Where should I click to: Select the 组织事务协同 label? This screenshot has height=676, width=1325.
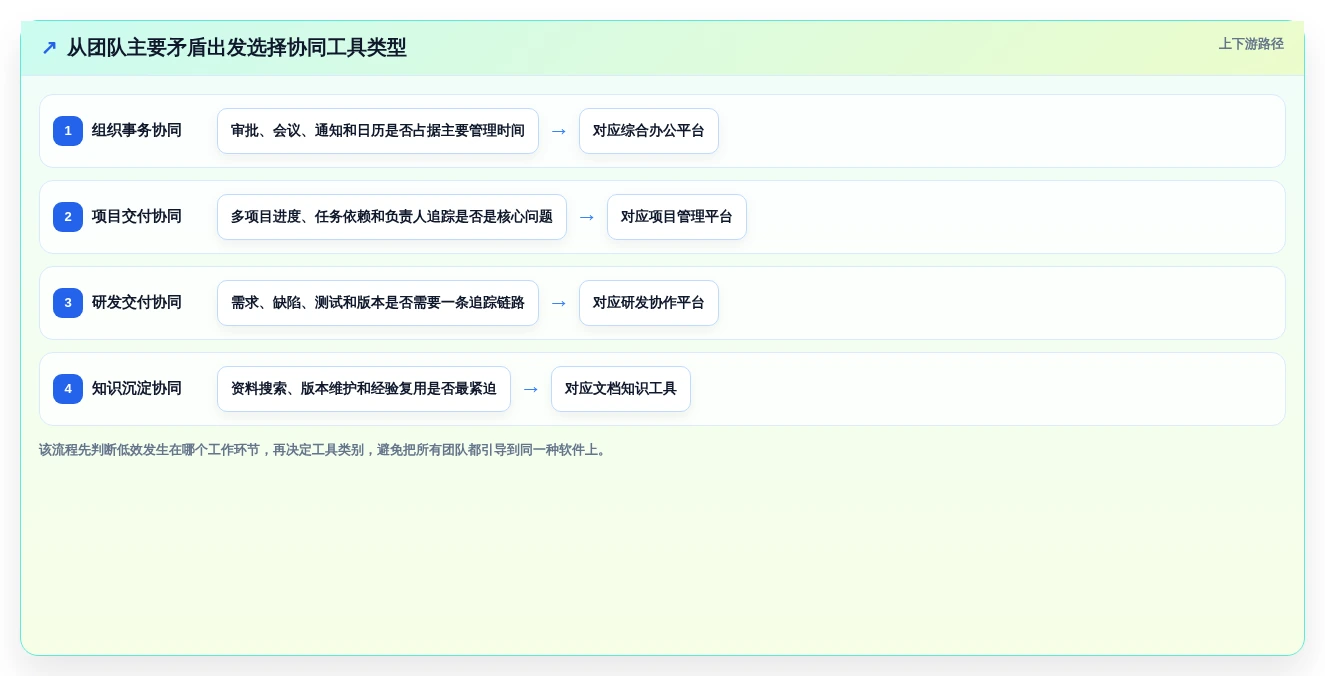[137, 131]
